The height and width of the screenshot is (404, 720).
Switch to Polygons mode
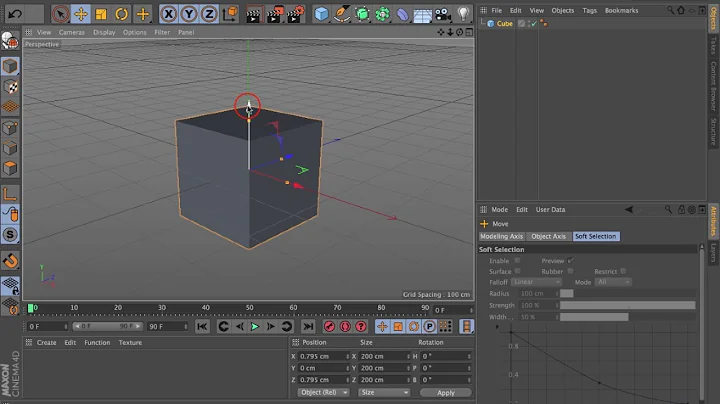click(x=10, y=168)
